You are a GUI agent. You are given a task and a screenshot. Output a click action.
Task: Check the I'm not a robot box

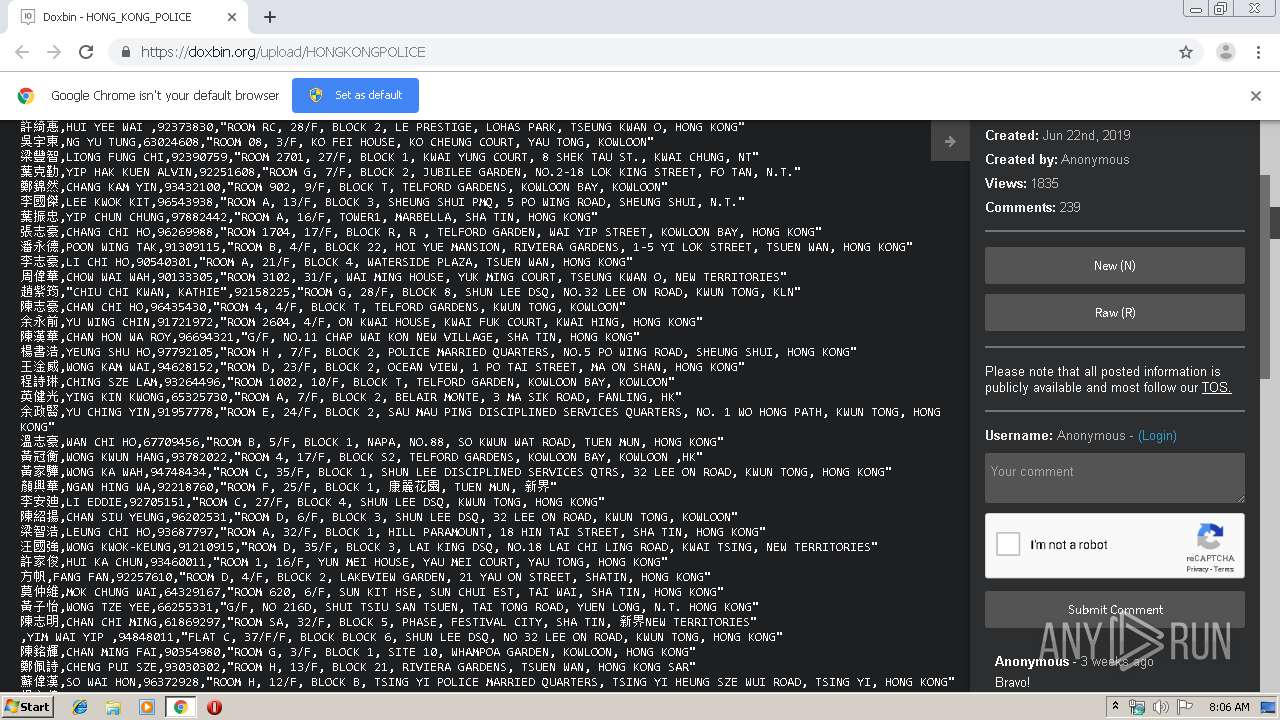coord(1009,545)
